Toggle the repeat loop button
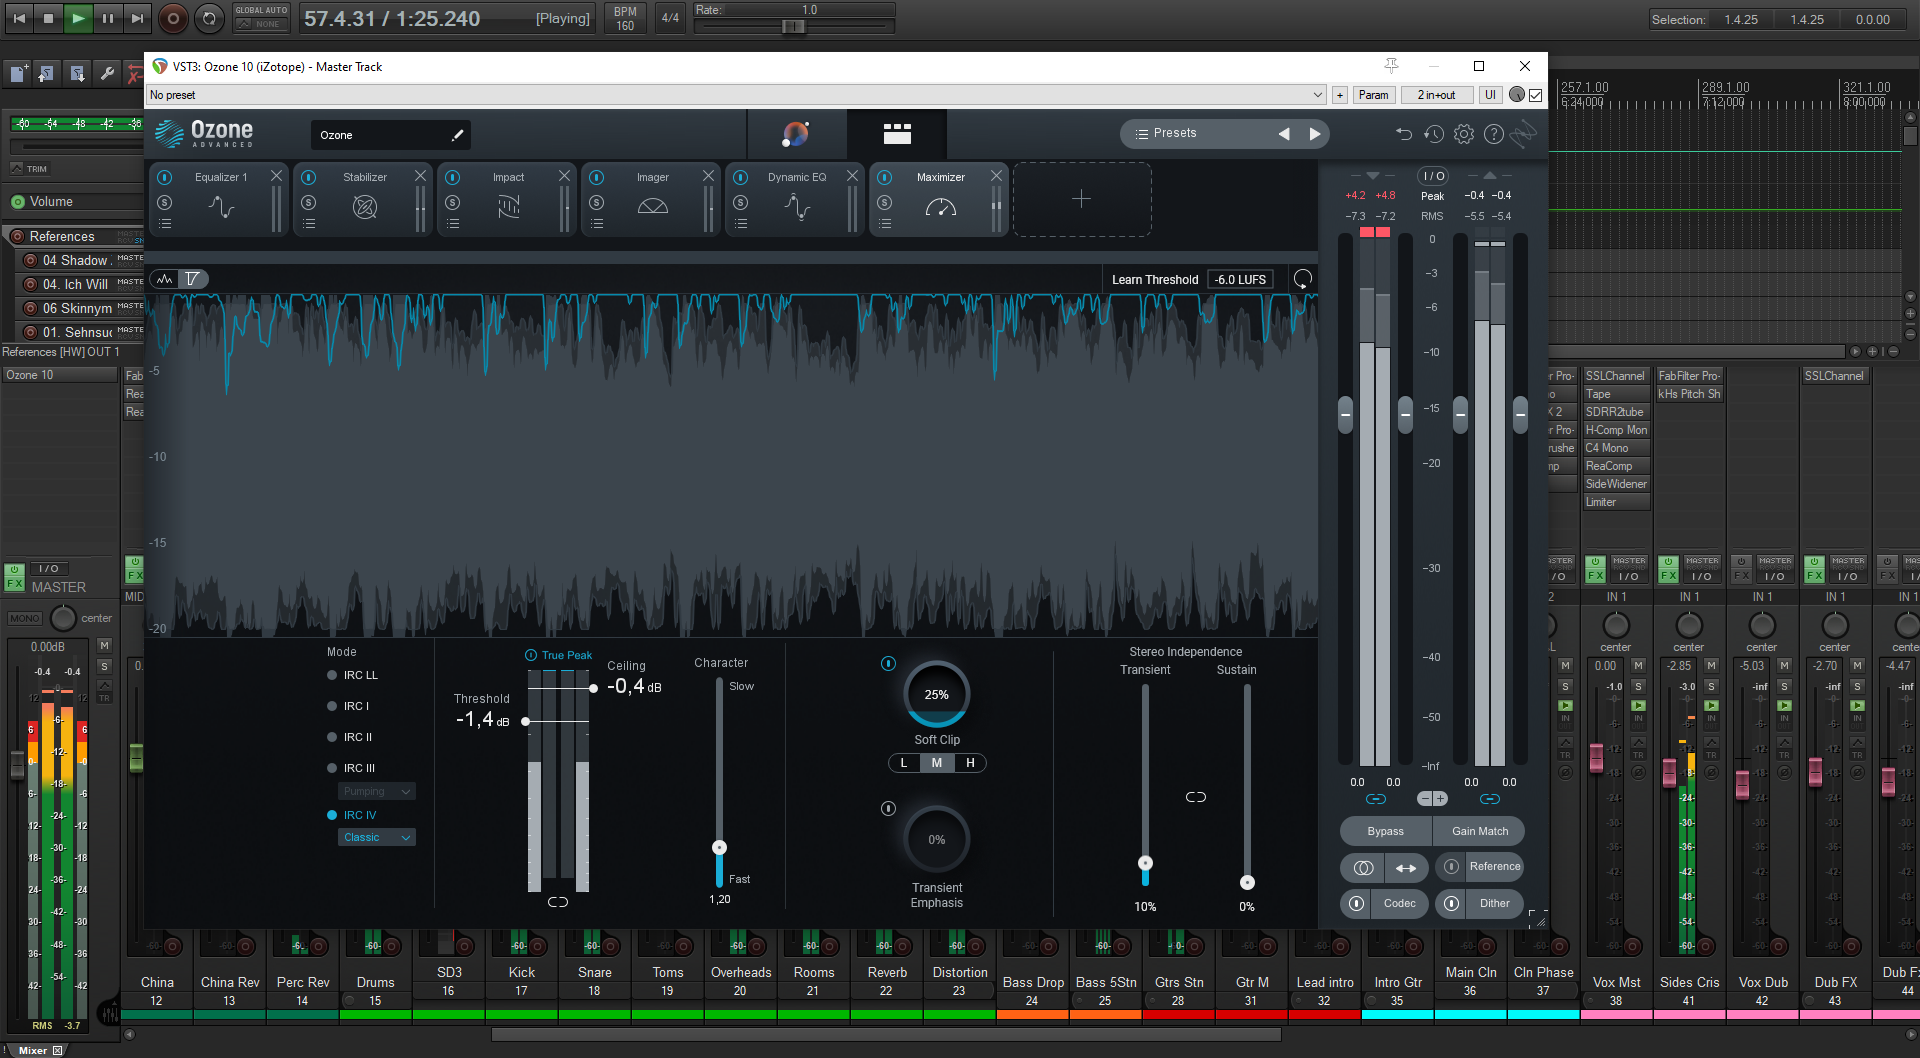The image size is (1920, 1058). (209, 18)
